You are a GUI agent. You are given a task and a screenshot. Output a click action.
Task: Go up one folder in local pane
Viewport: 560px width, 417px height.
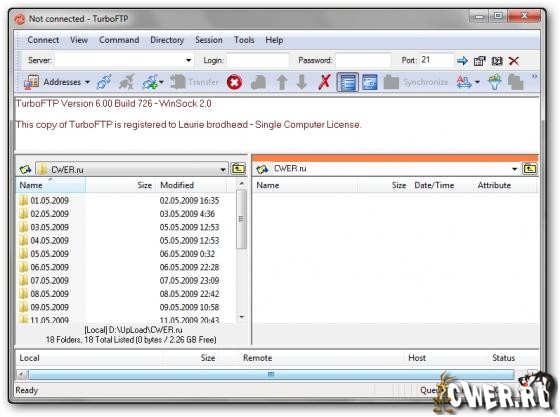(x=239, y=169)
